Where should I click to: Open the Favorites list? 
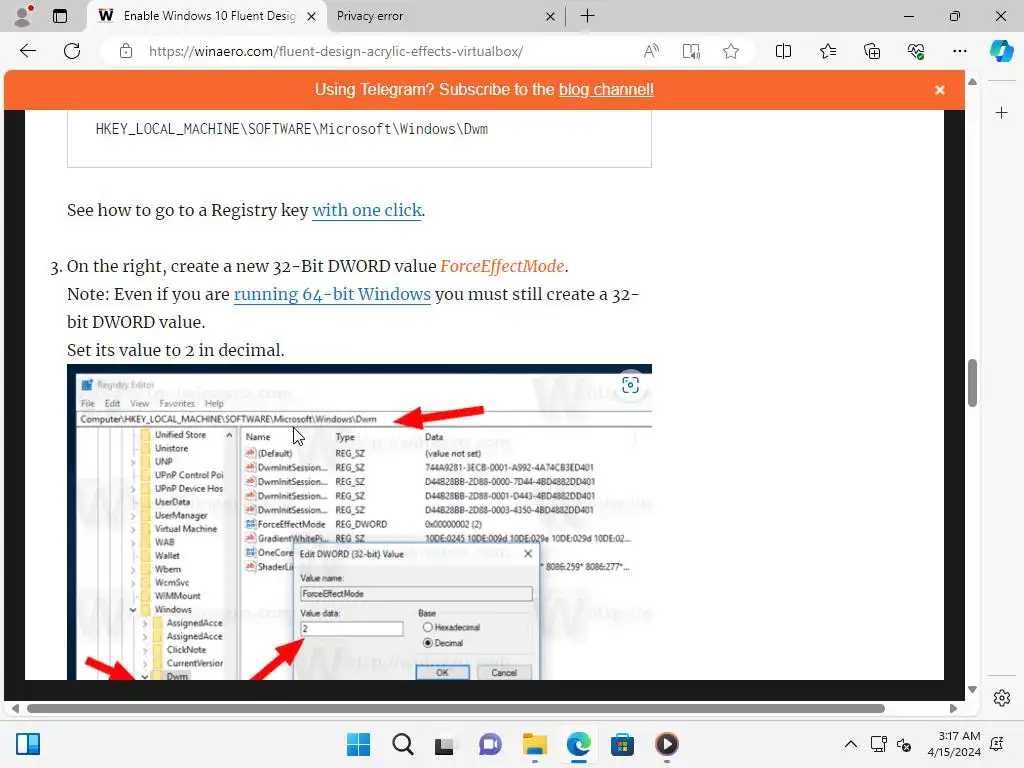(827, 51)
